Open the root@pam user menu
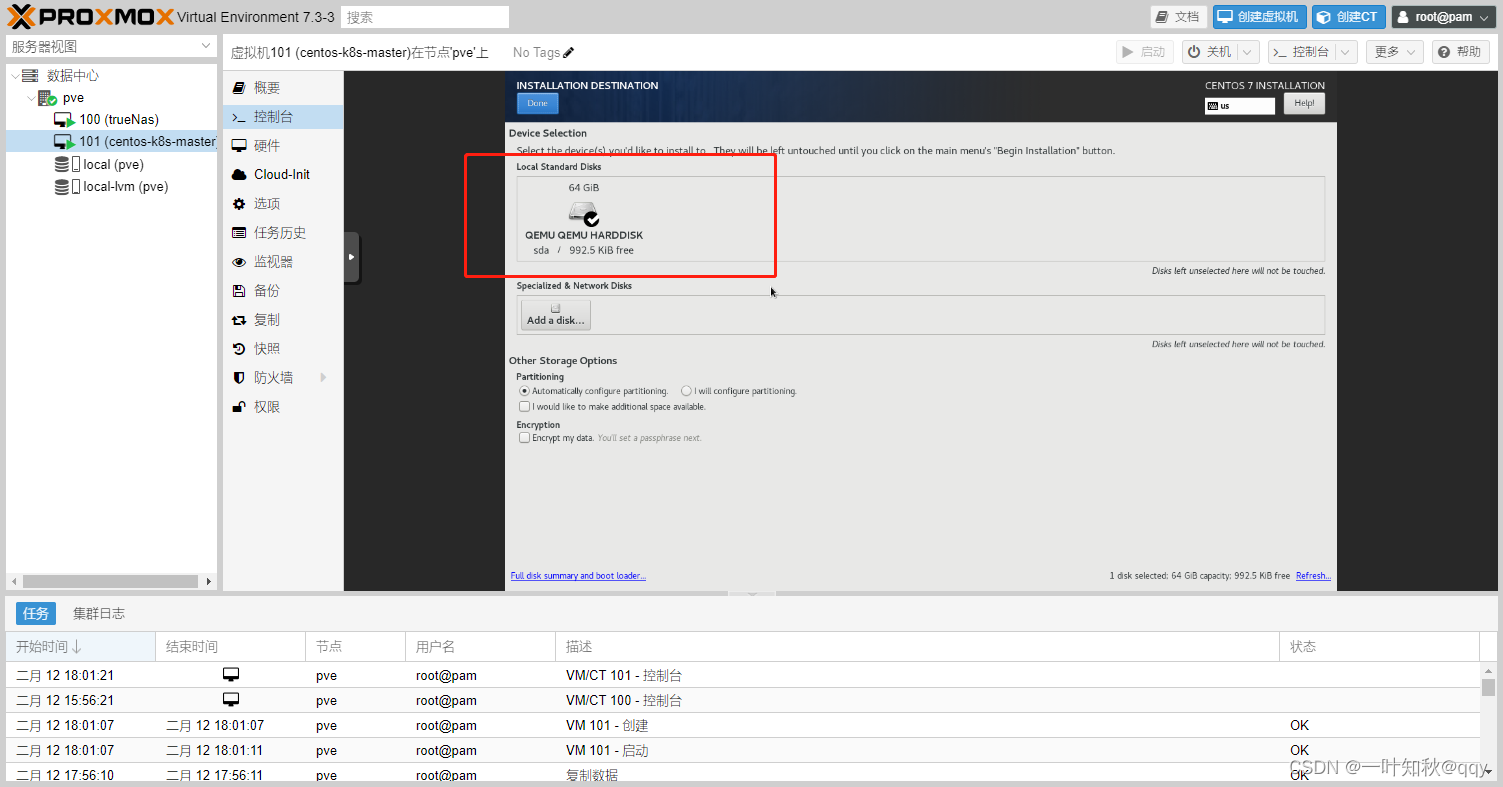Image resolution: width=1503 pixels, height=787 pixels. click(x=1443, y=17)
